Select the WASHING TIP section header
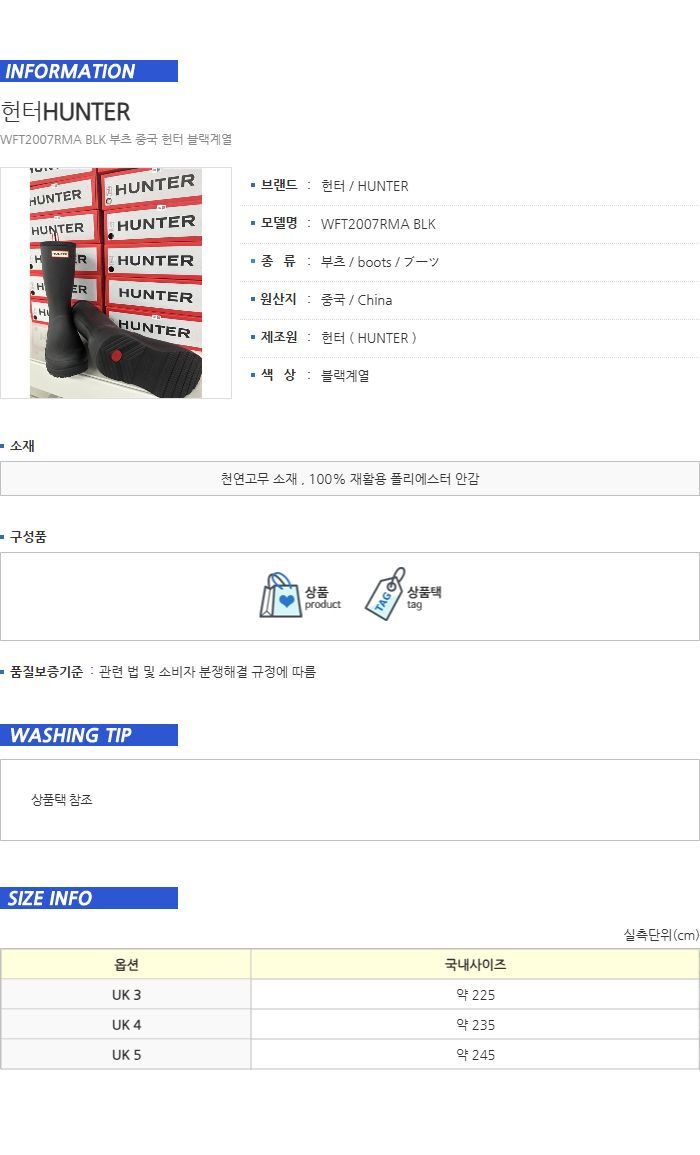 pos(88,735)
